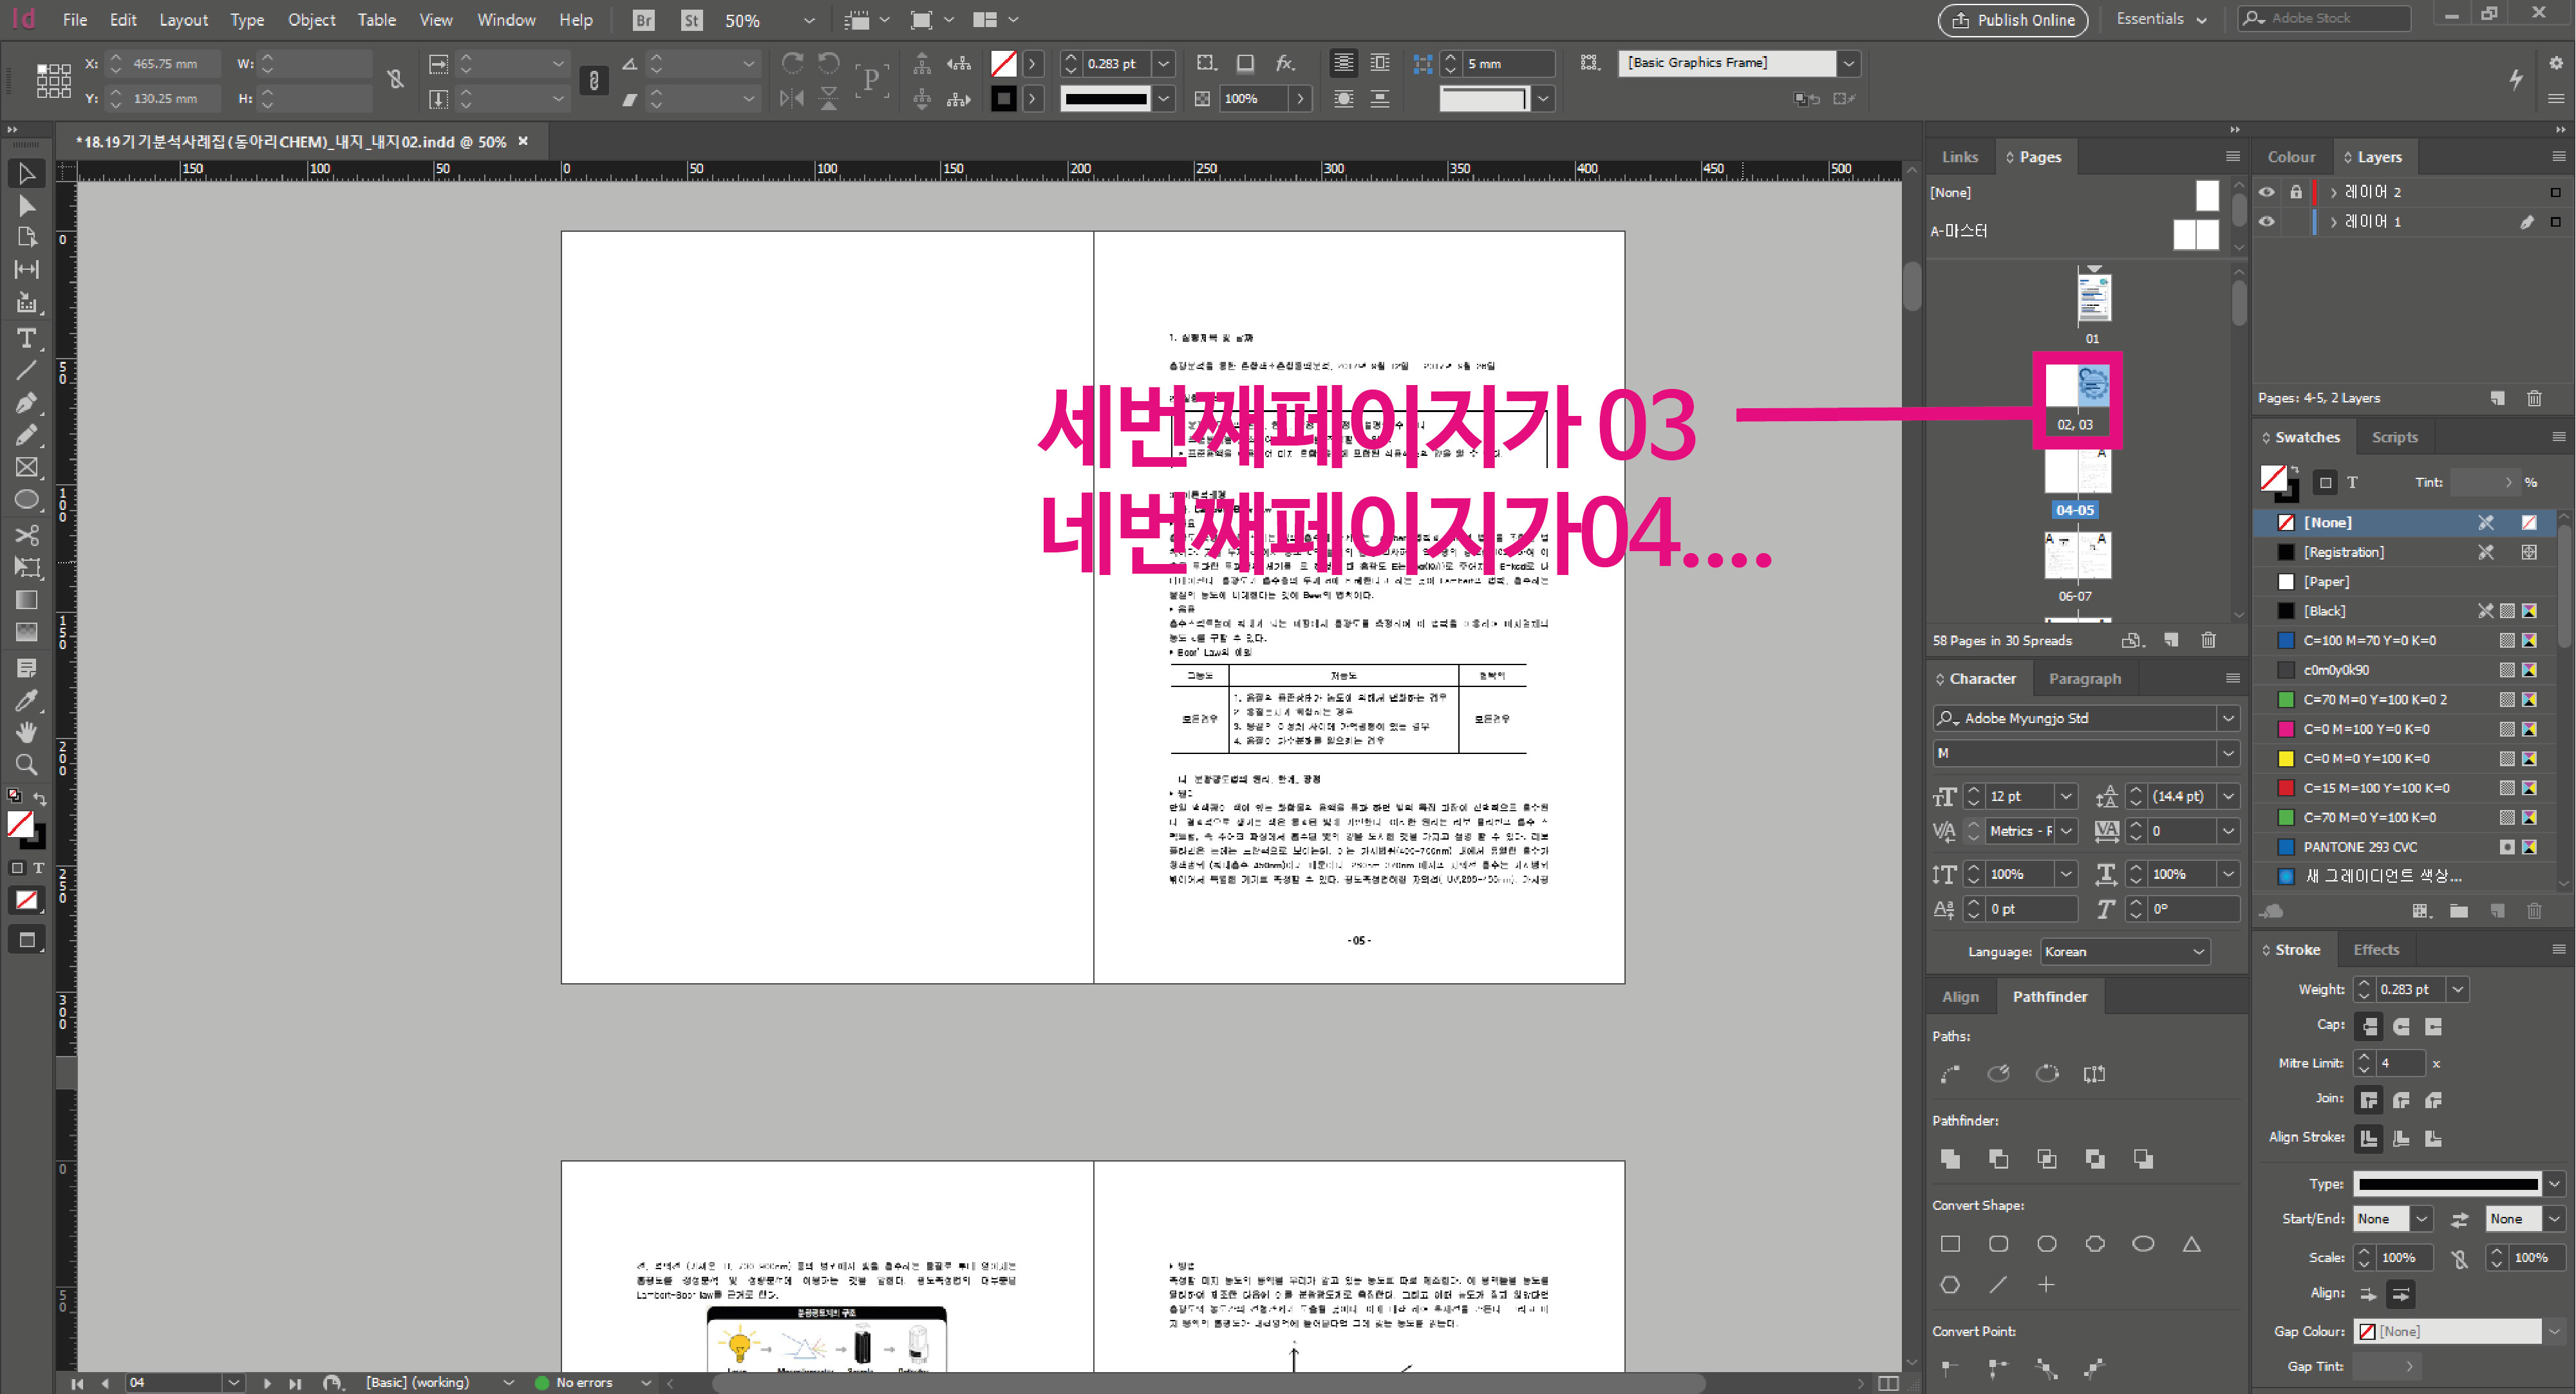
Task: Select the Scissors tool
Action: [27, 534]
